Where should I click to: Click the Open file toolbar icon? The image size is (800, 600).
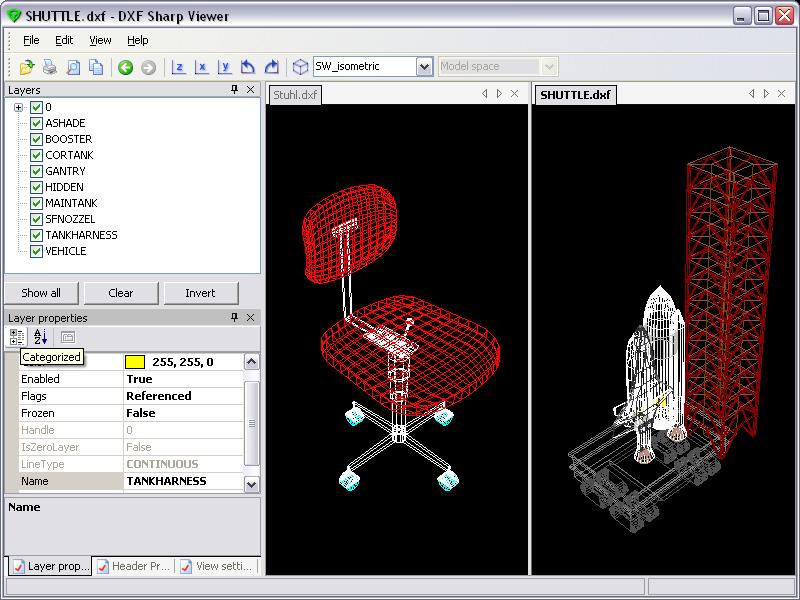click(26, 67)
